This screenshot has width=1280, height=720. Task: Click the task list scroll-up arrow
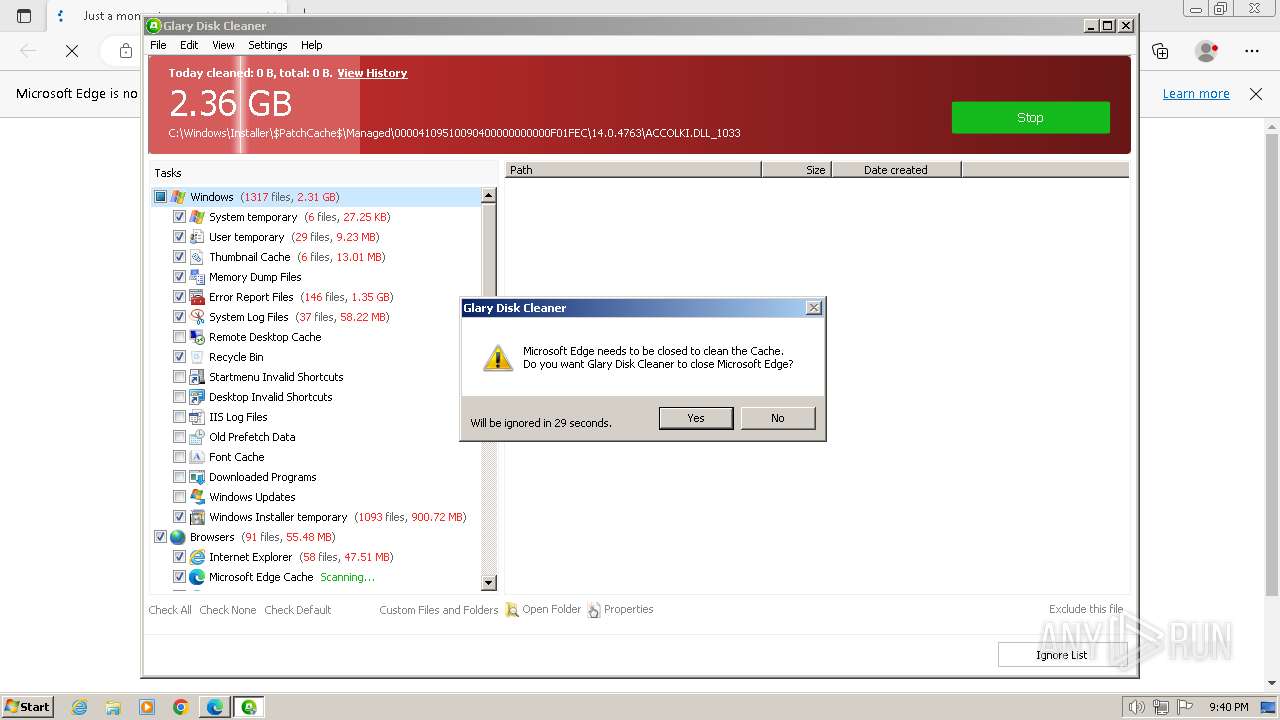pos(489,196)
